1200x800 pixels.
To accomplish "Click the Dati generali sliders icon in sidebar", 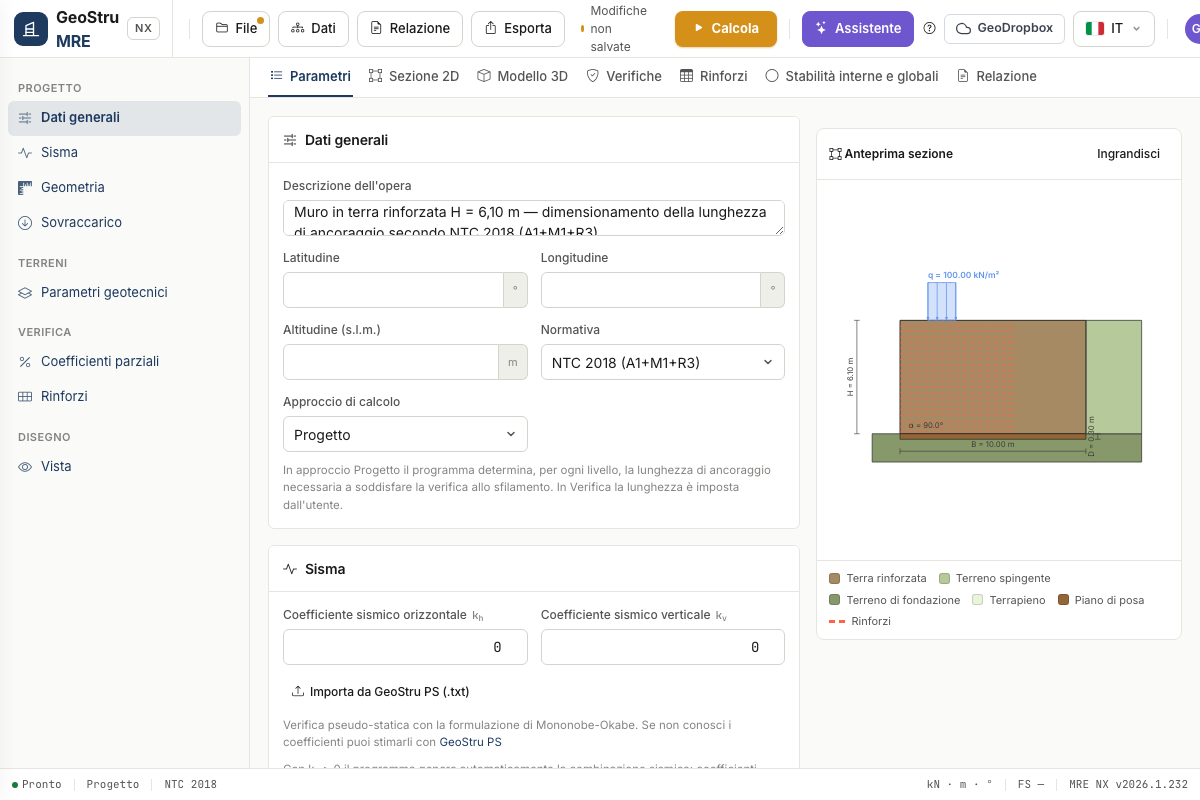I will click(25, 118).
